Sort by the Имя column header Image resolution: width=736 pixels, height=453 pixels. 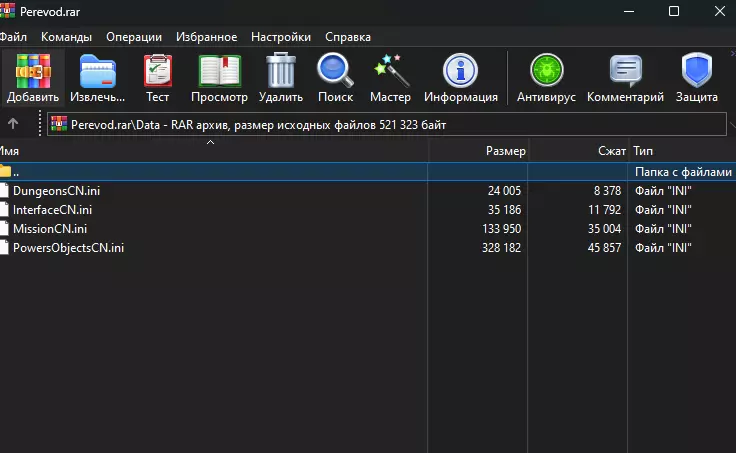pos(214,151)
